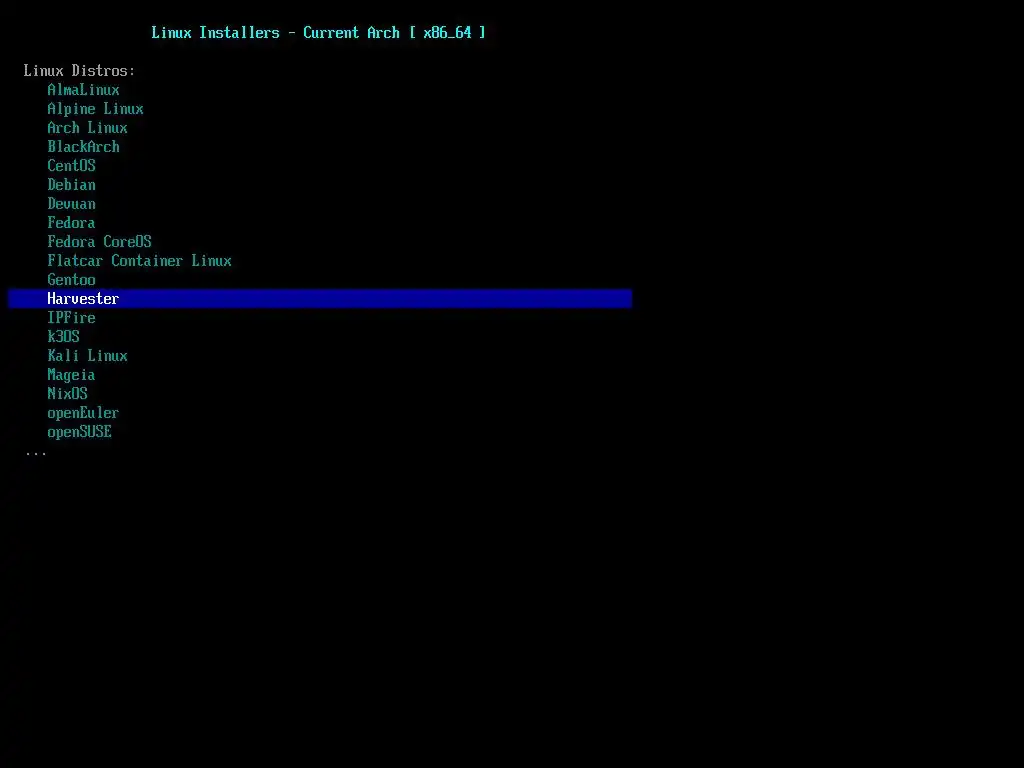The height and width of the screenshot is (768, 1024).
Task: Click the Linux Installers title line
Action: [x=318, y=33]
